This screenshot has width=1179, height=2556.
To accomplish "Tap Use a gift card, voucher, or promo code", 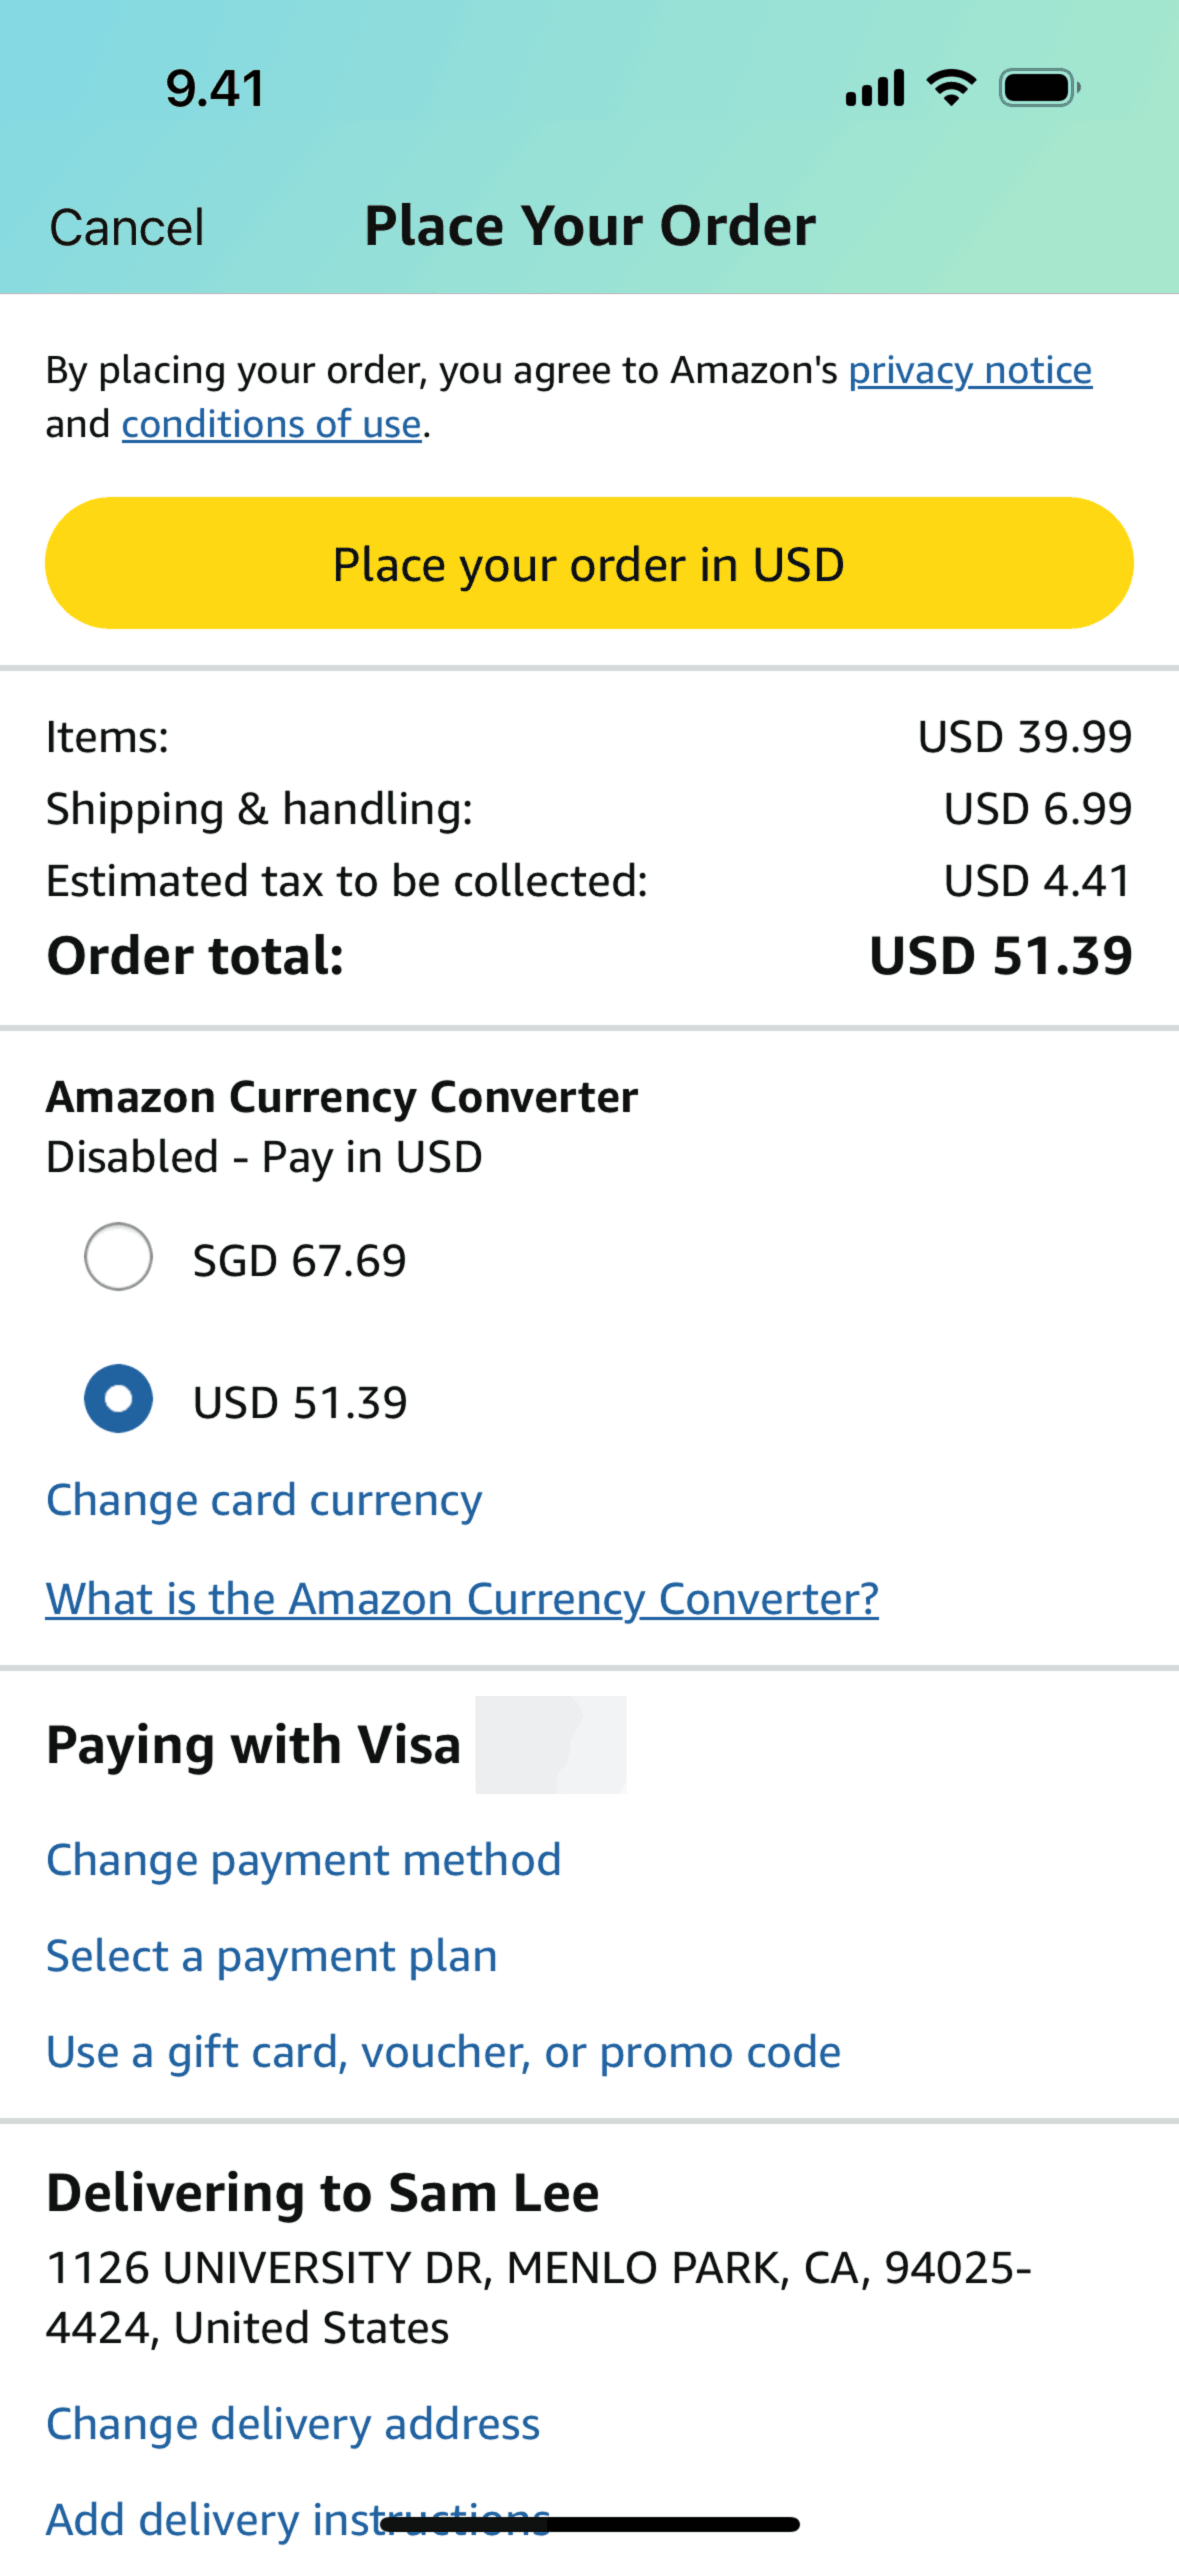I will (x=443, y=2052).
